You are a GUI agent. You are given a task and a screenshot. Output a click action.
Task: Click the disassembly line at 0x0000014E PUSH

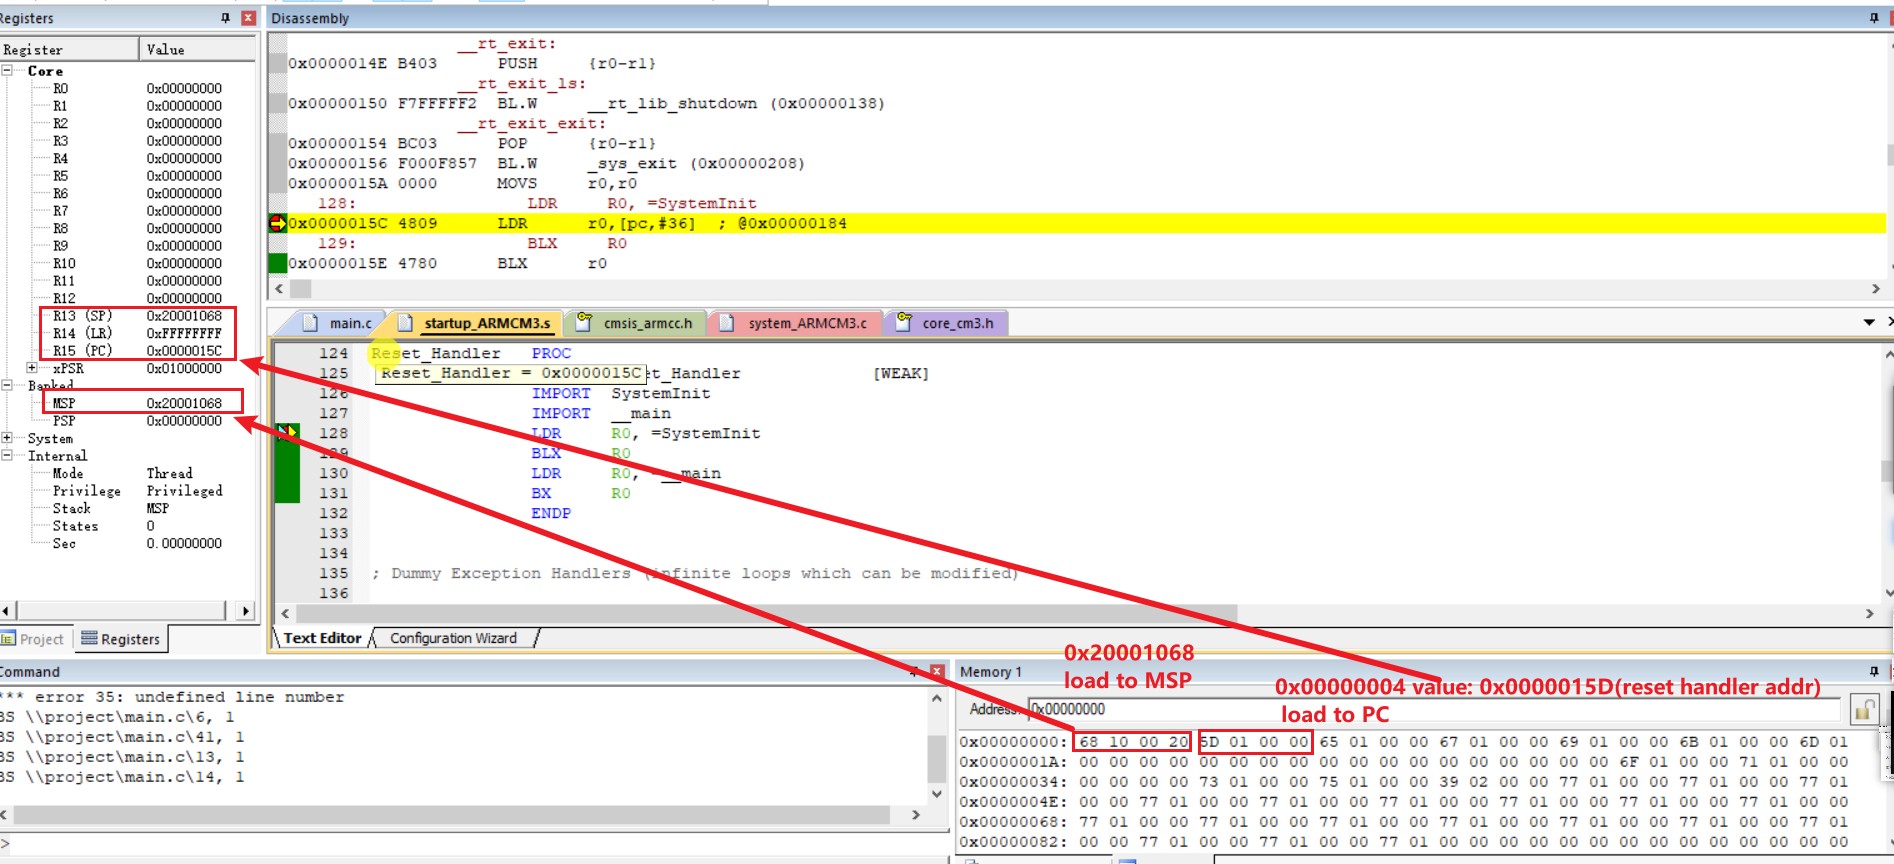[472, 63]
